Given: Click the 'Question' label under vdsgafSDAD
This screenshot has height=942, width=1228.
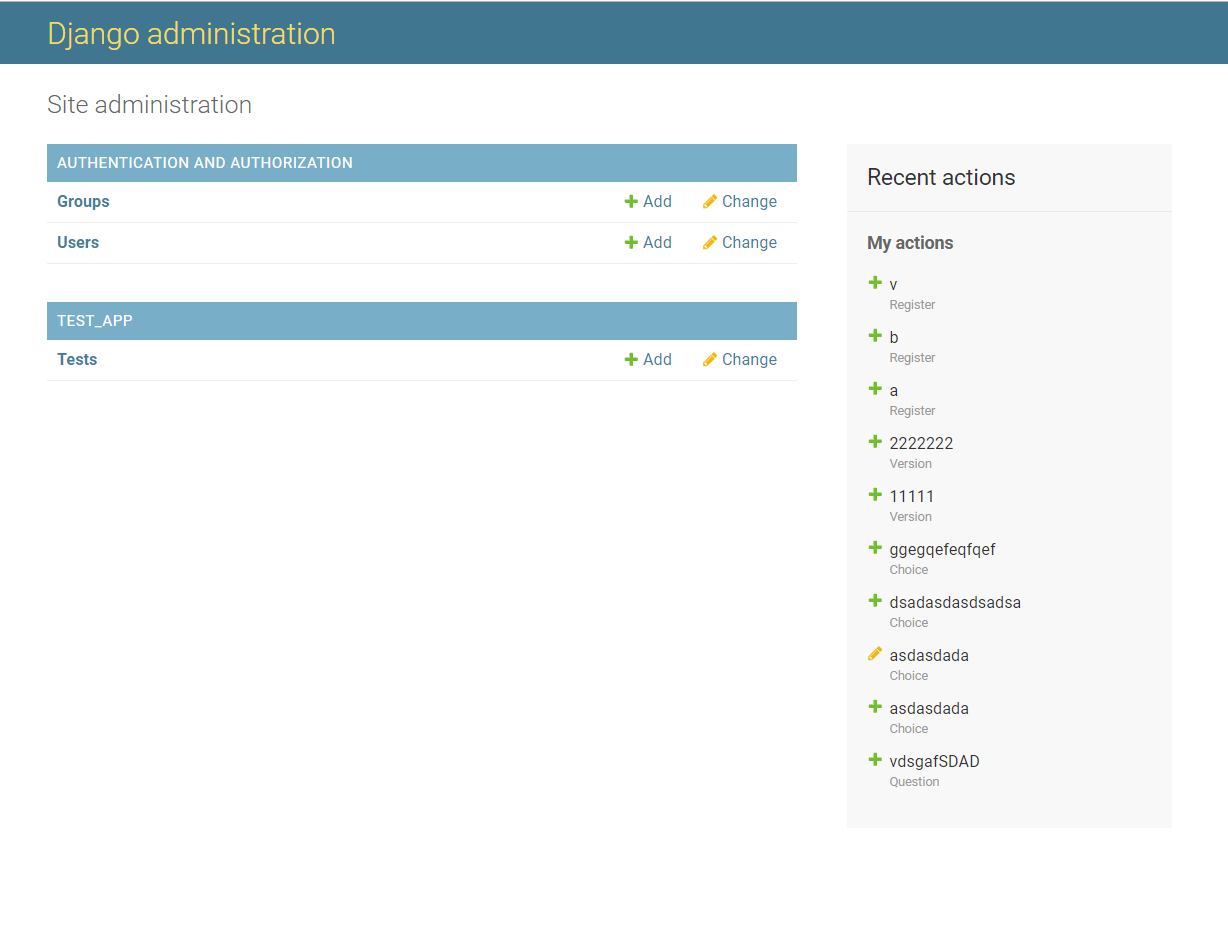Looking at the screenshot, I should point(914,782).
